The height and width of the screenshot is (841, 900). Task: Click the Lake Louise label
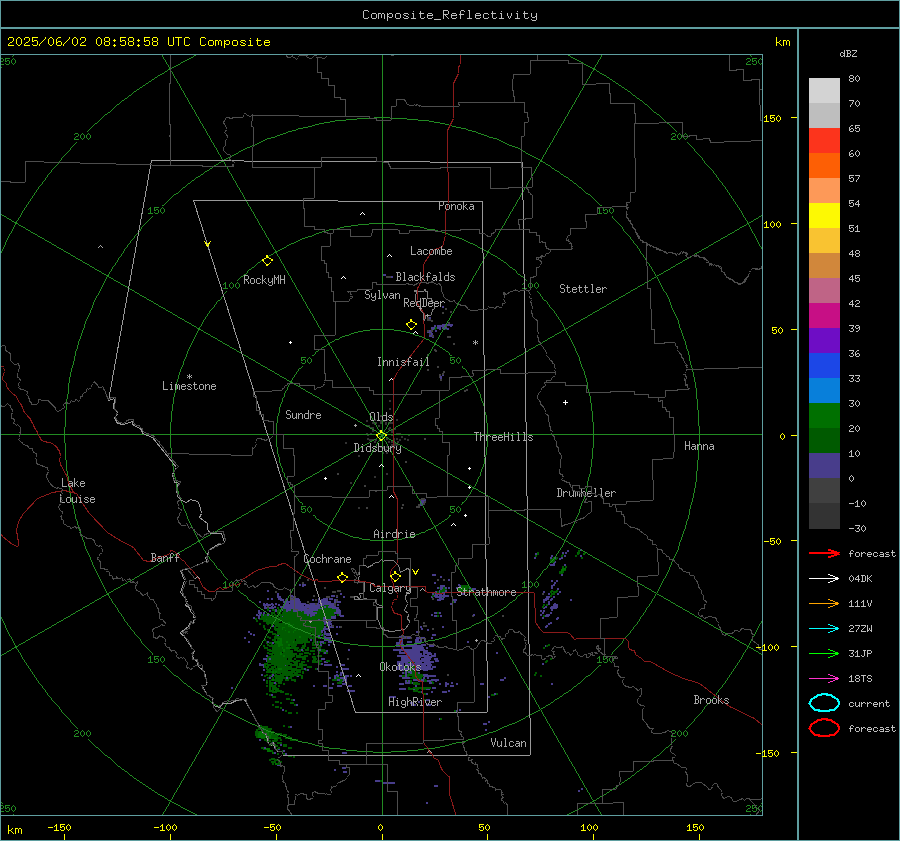point(77,491)
